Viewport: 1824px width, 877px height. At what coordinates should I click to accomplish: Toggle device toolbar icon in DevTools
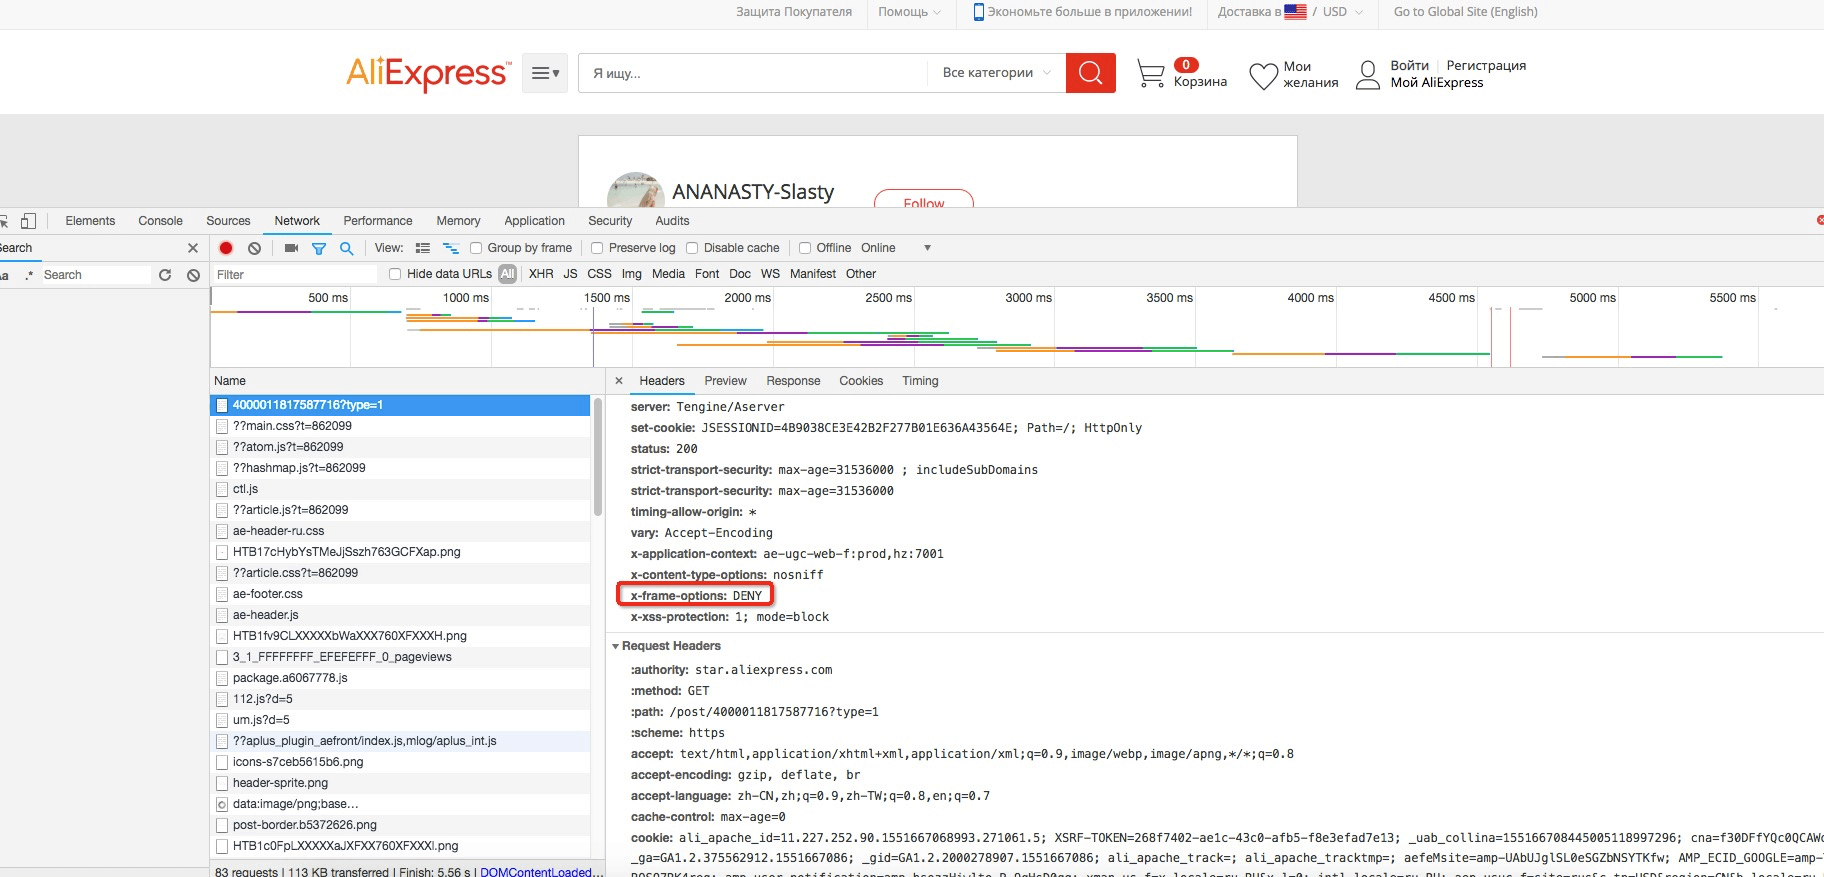[x=28, y=221]
